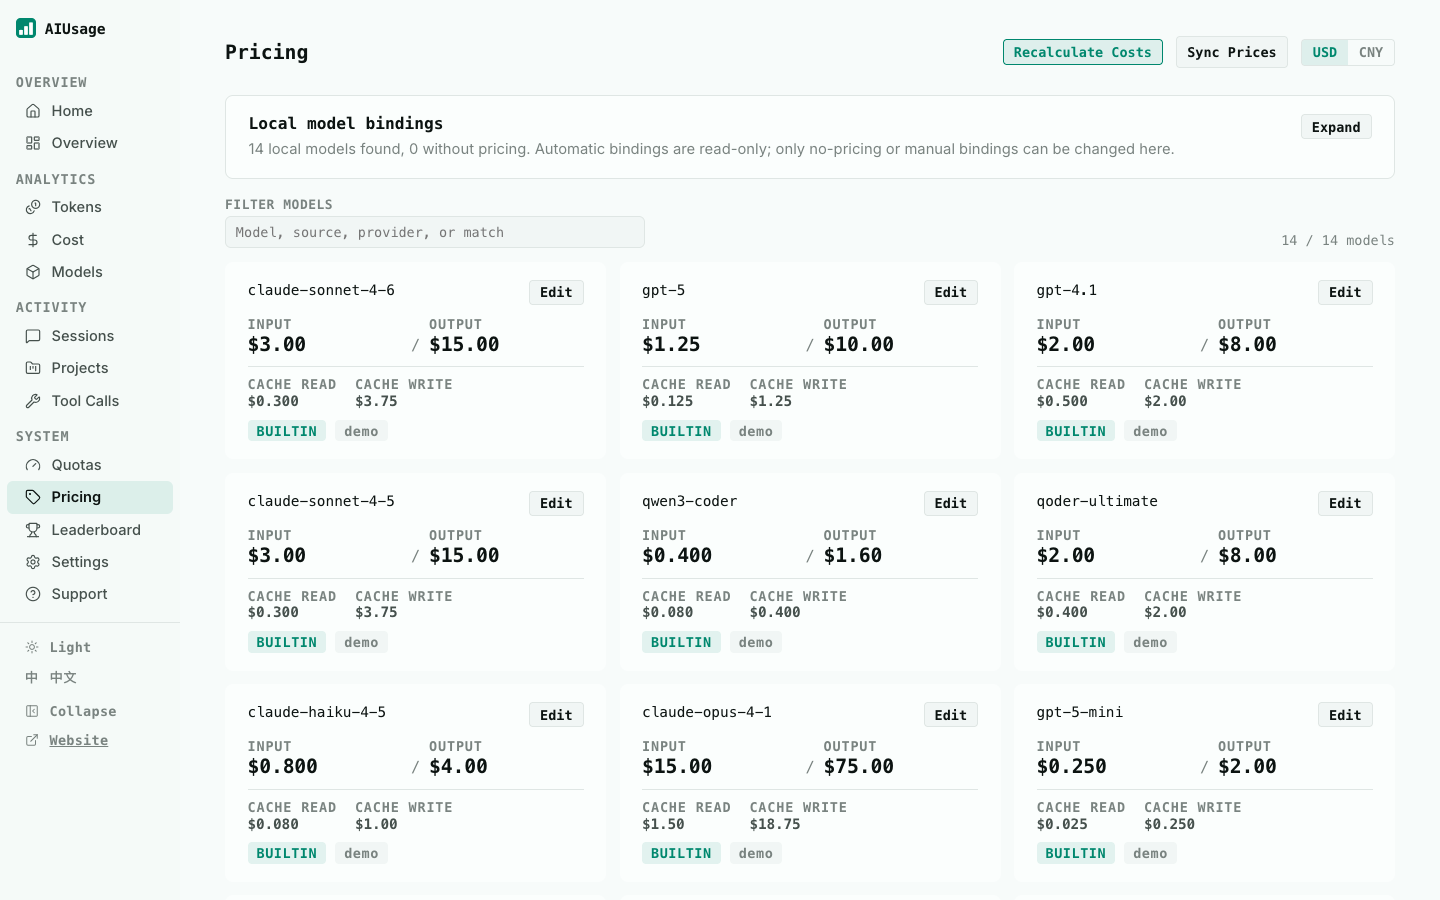Open the Sessions activity page
The image size is (1440, 900).
click(90, 336)
